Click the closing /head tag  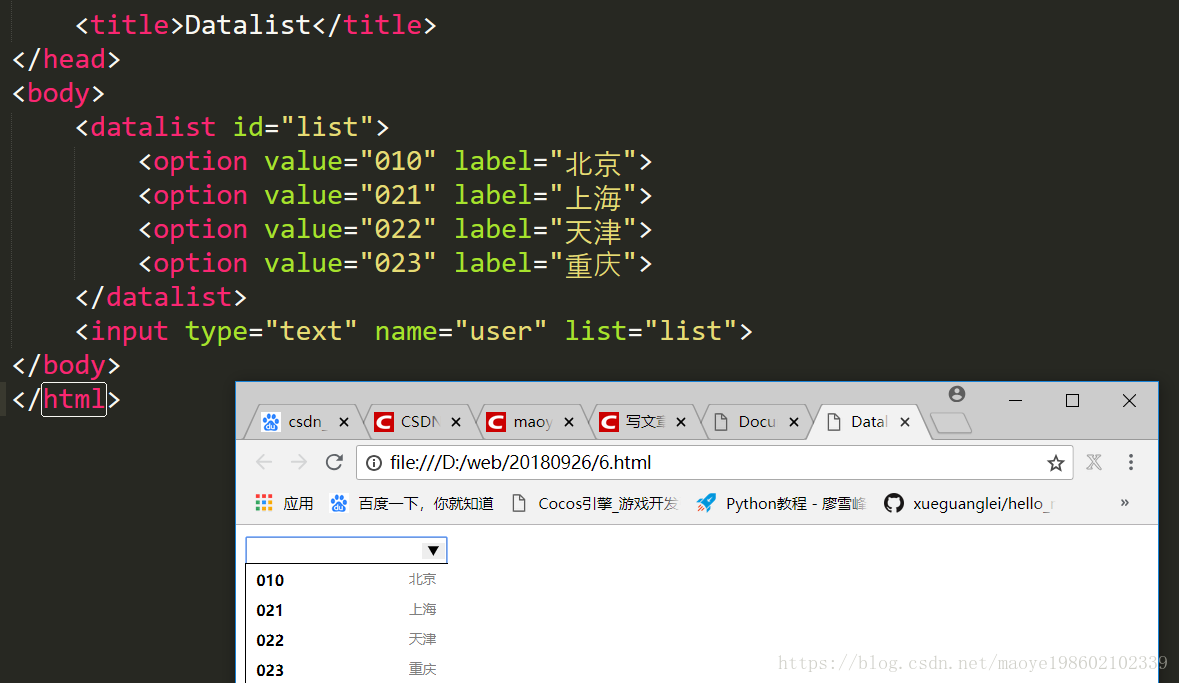[x=66, y=59]
